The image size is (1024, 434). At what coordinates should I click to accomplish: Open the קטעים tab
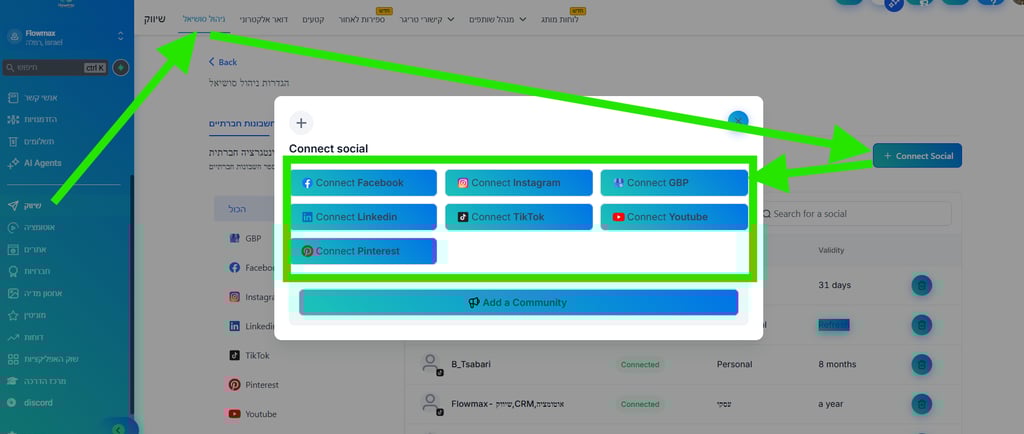pyautogui.click(x=313, y=20)
